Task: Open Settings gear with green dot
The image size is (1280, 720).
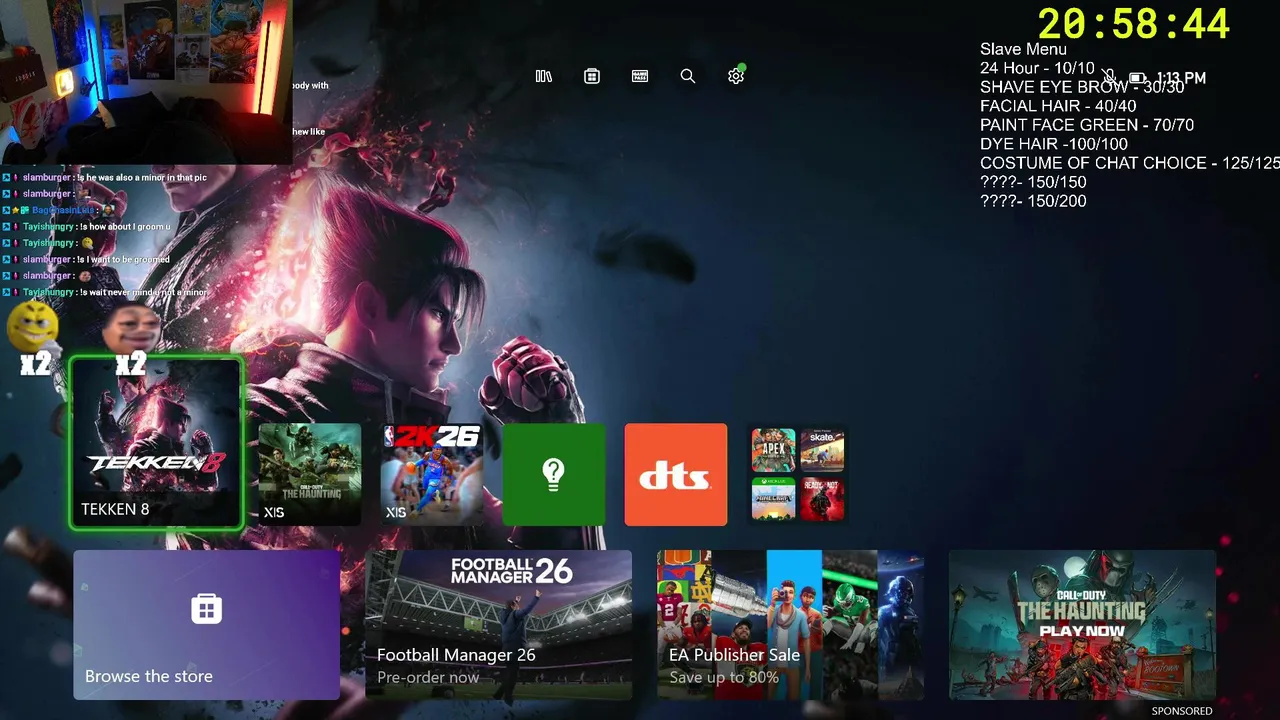Action: (x=736, y=76)
